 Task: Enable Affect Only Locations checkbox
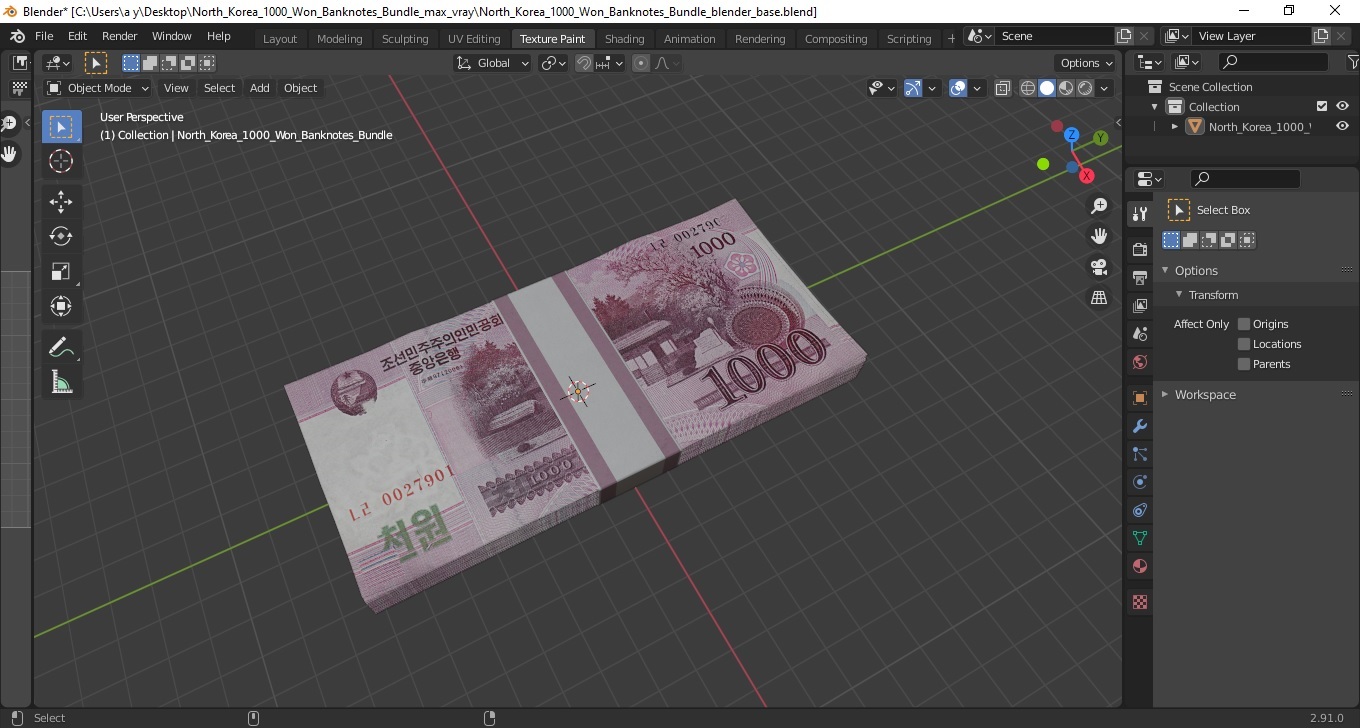[1244, 344]
